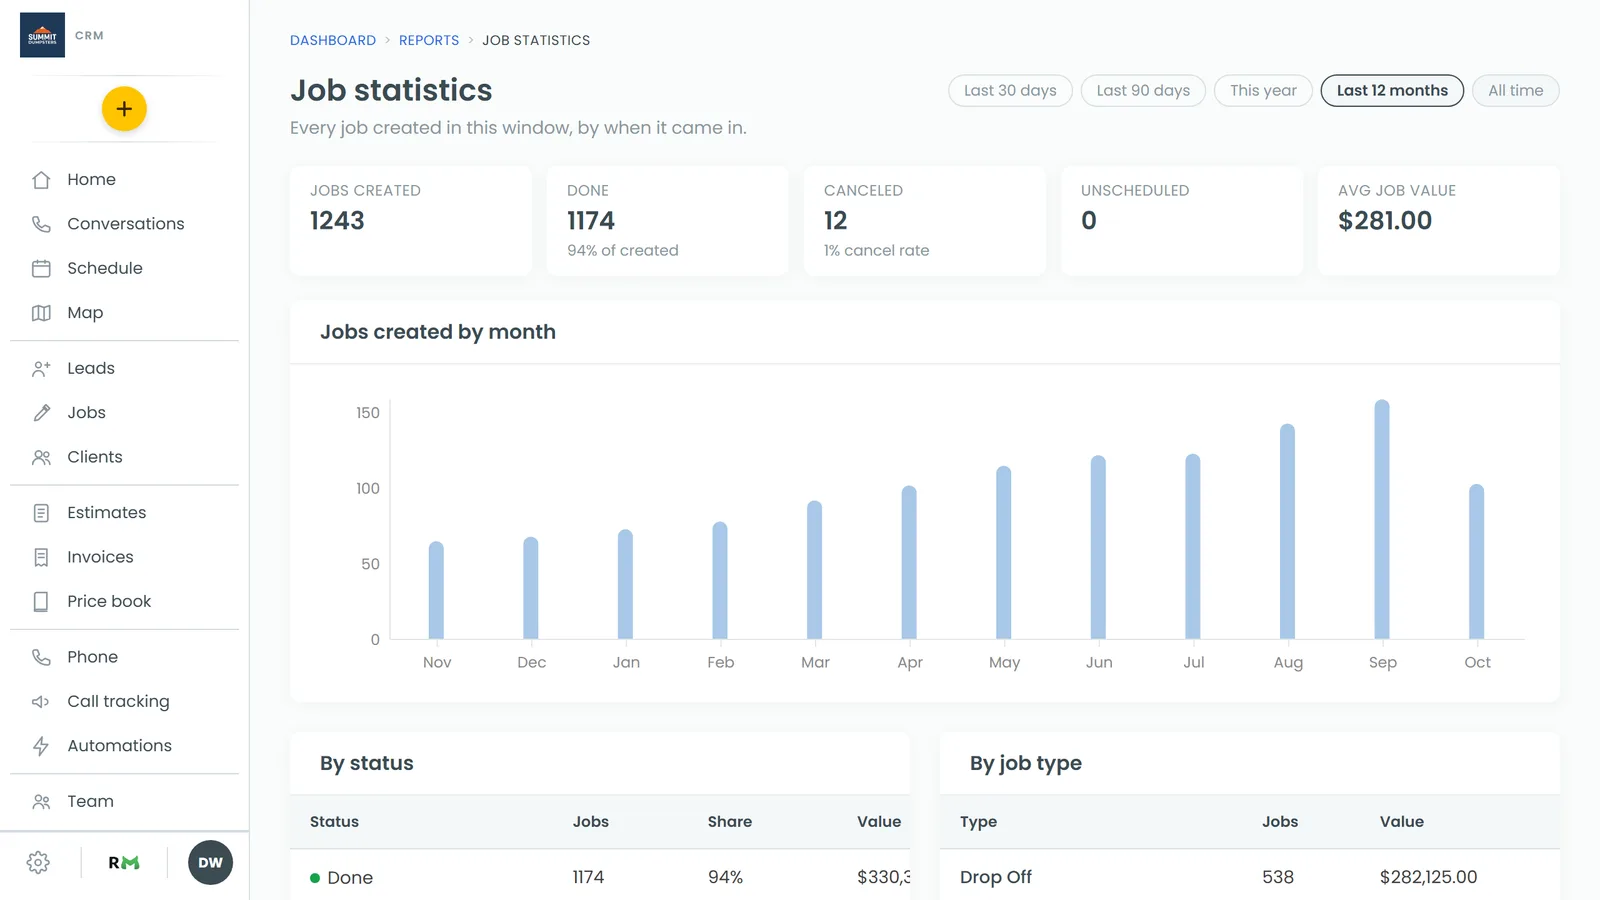Click the Avg Job Value $281.00
Screen dimensions: 1600x900
coord(1385,221)
